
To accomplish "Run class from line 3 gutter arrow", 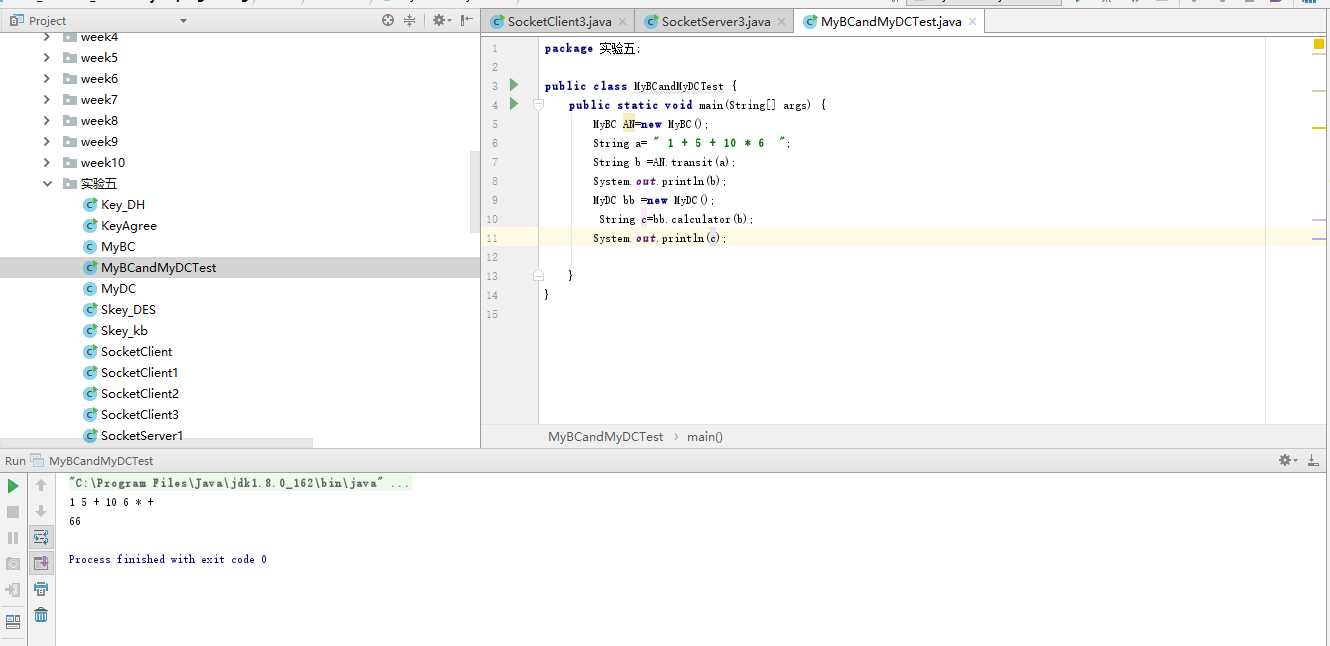I will pyautogui.click(x=514, y=85).
